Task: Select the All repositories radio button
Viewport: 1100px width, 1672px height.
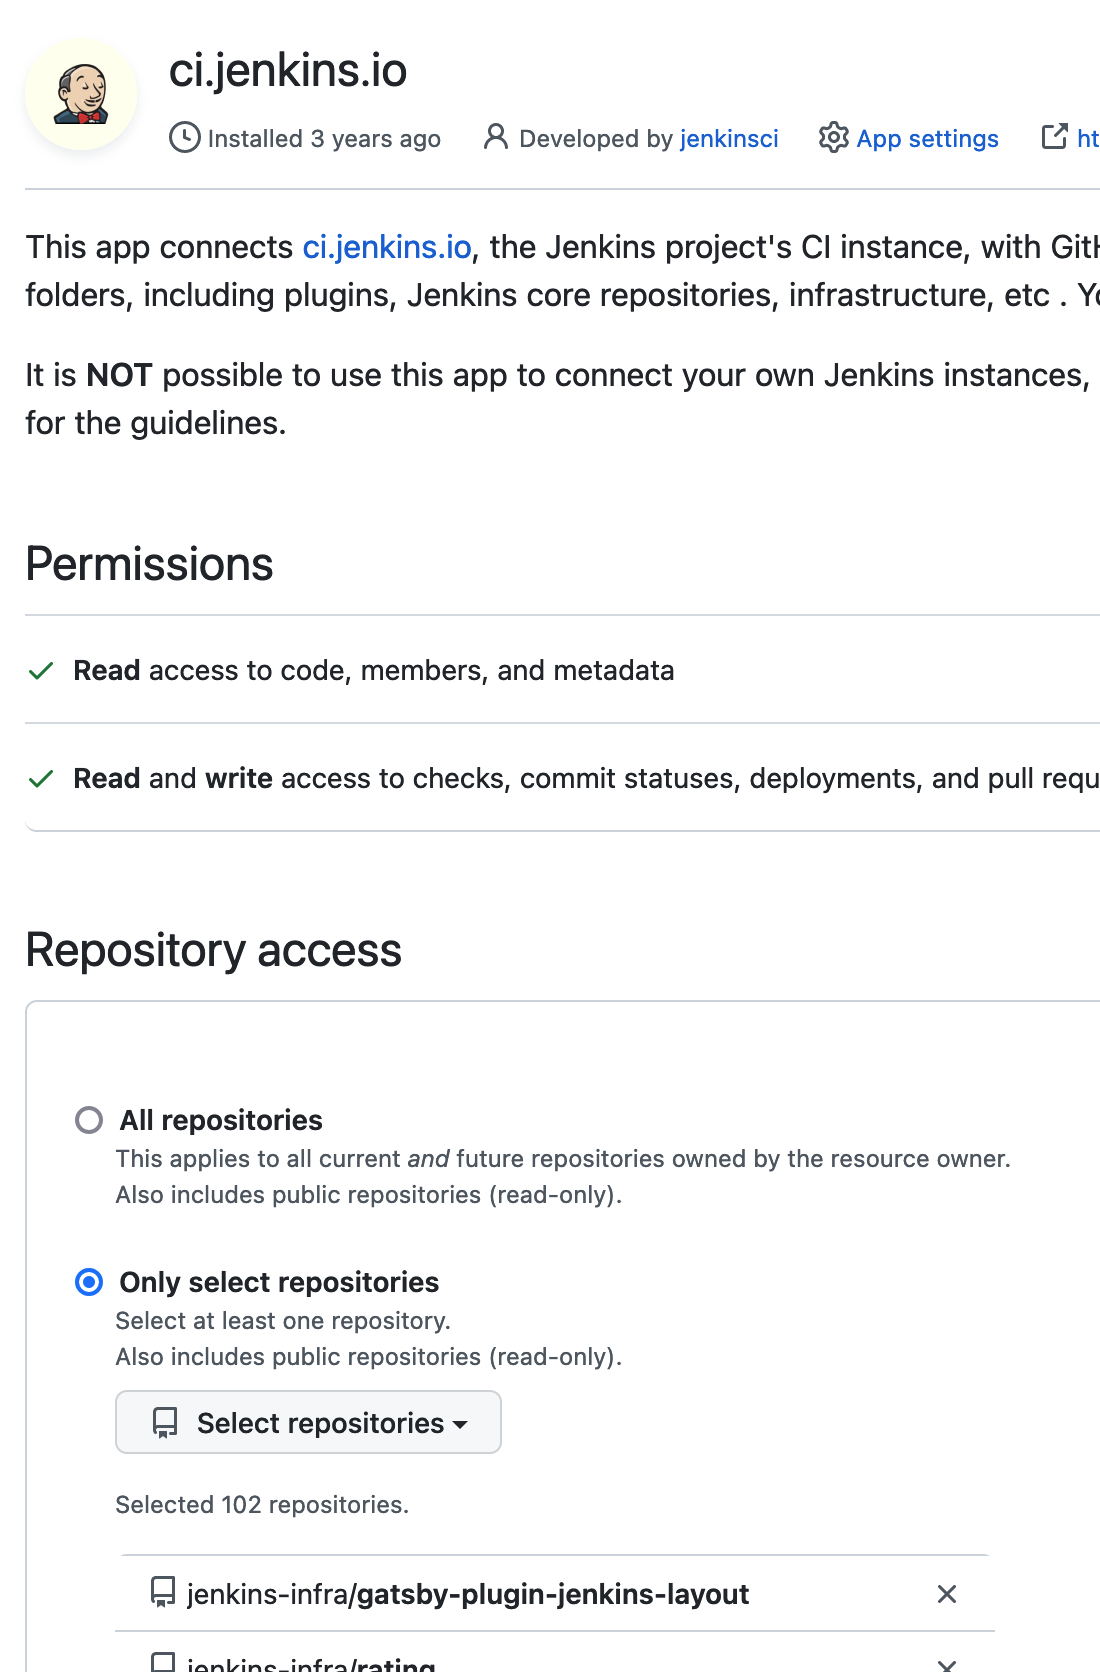Action: click(x=88, y=1120)
